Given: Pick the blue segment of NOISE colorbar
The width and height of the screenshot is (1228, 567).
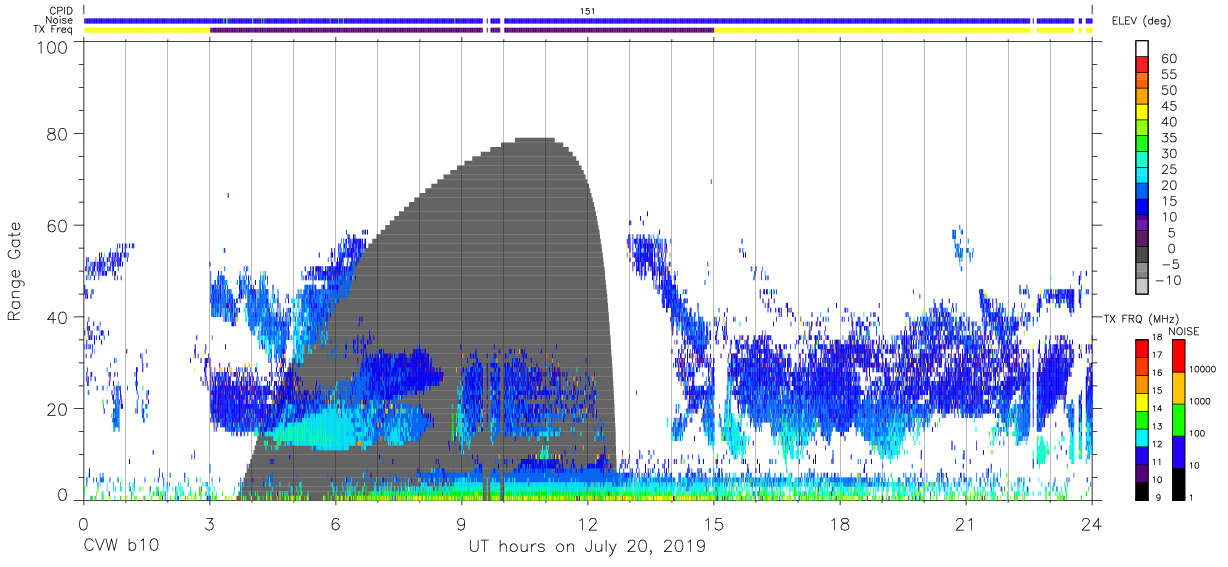Looking at the screenshot, I should click(x=1180, y=450).
